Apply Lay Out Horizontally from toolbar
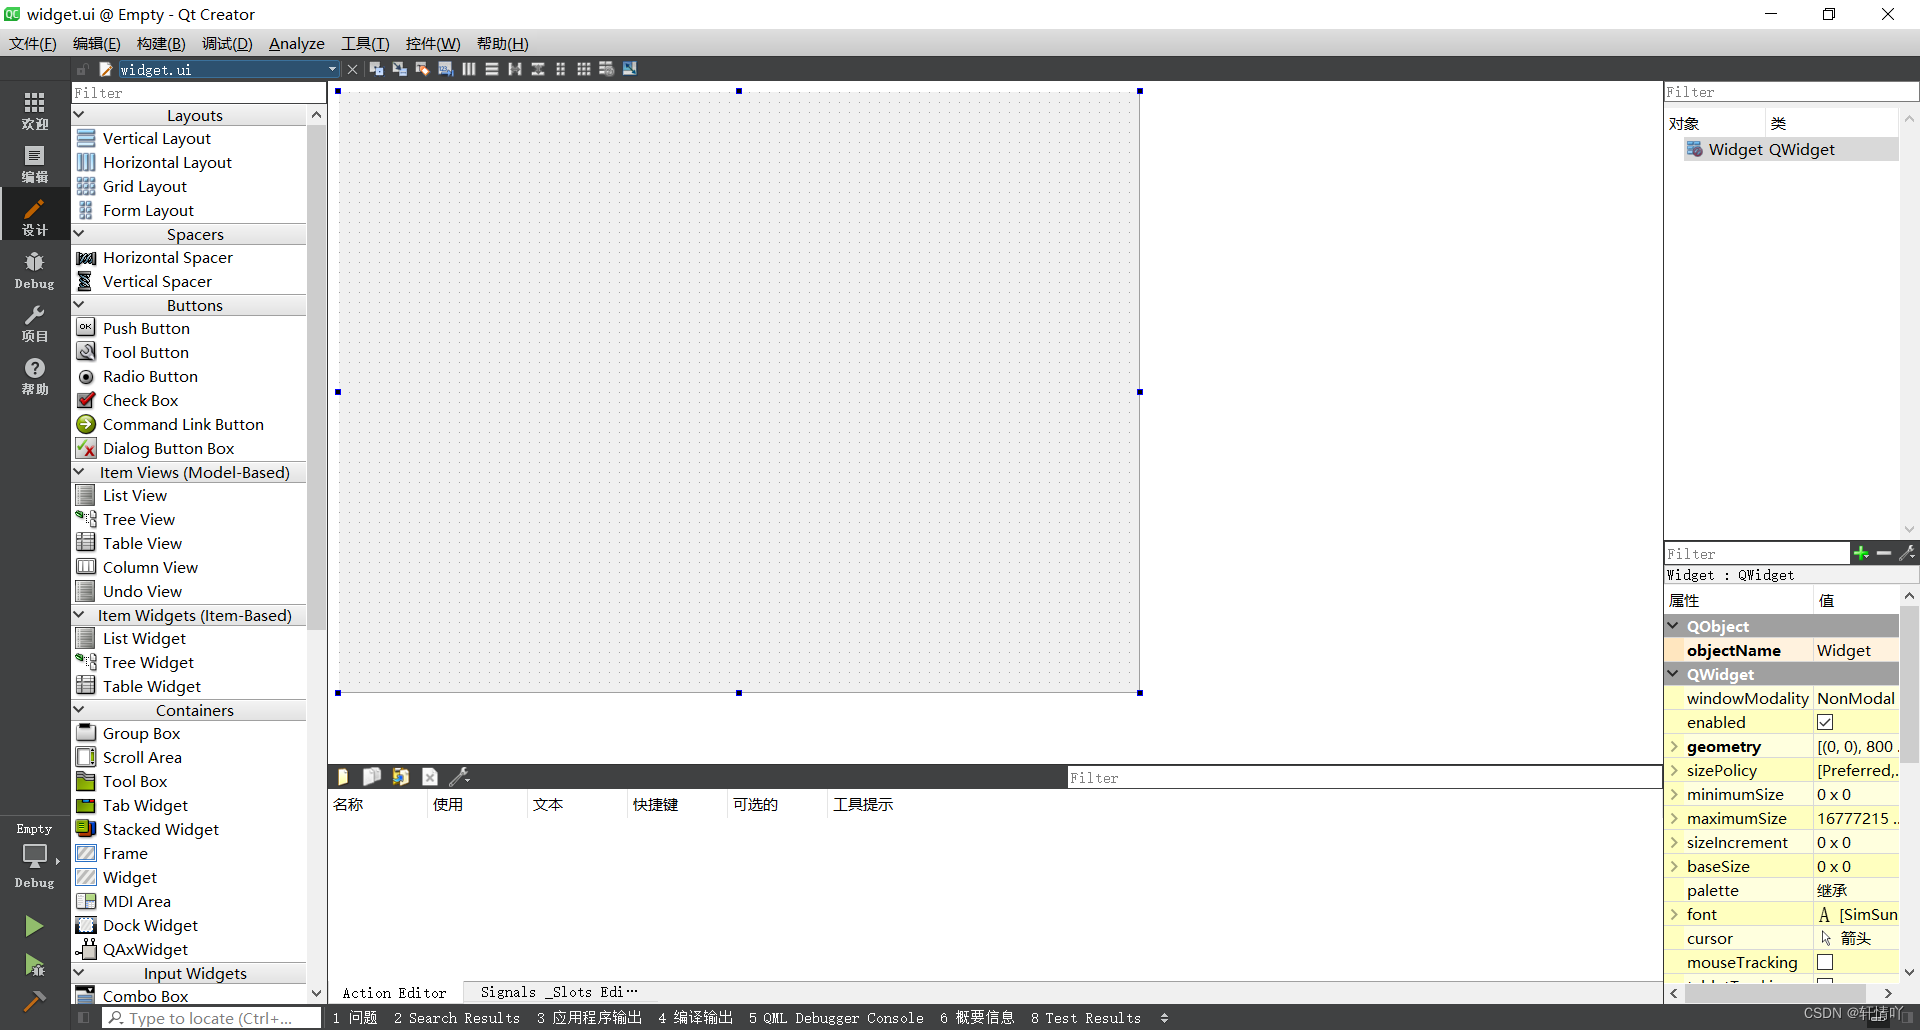The height and width of the screenshot is (1030, 1920). click(x=468, y=69)
